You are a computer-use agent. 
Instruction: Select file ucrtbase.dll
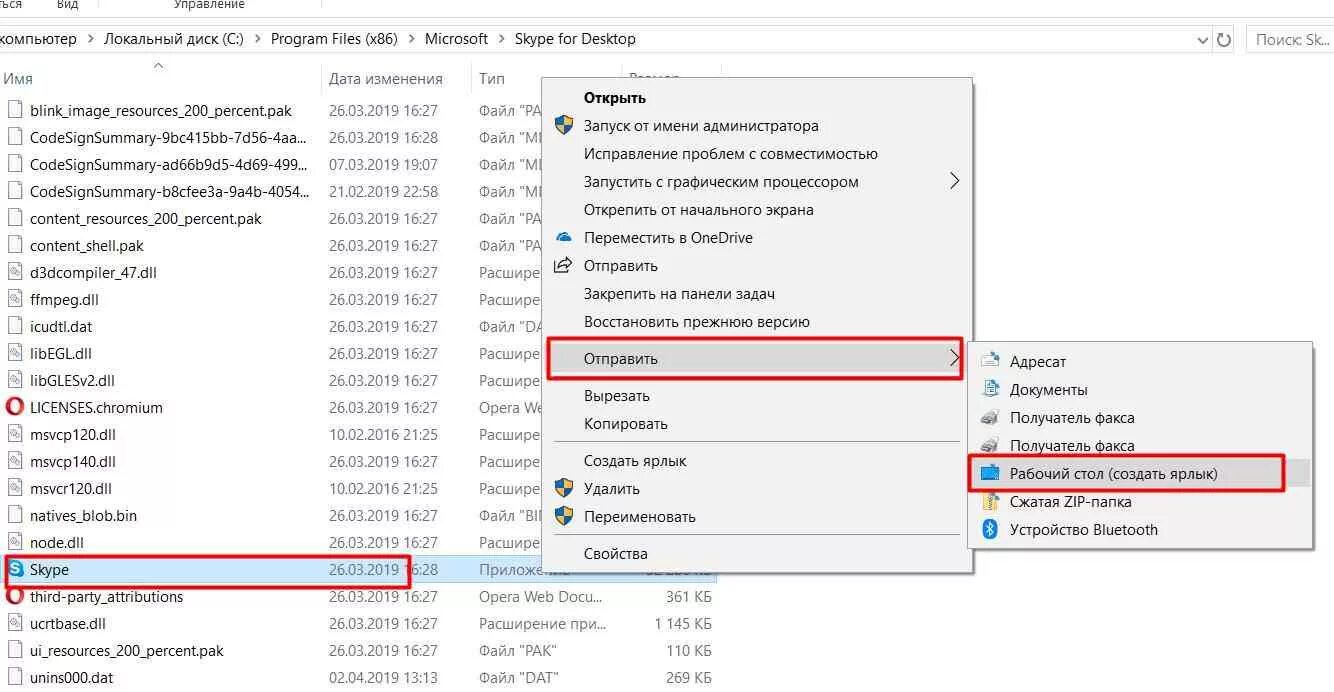(x=68, y=624)
